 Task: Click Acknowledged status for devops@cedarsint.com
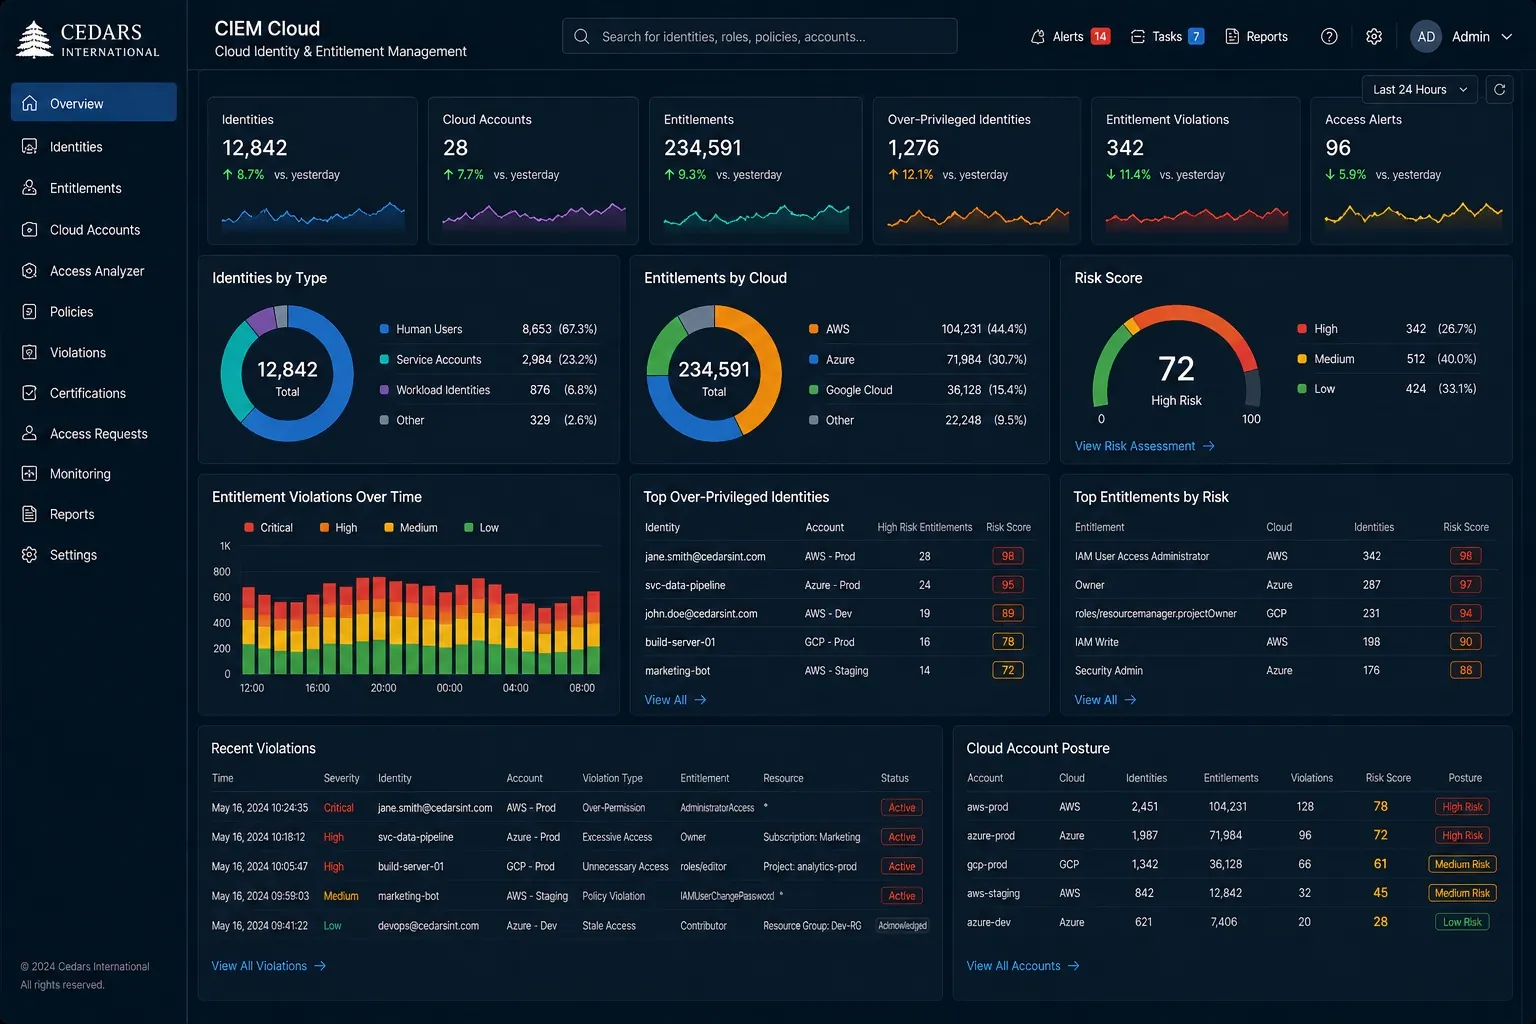click(902, 926)
